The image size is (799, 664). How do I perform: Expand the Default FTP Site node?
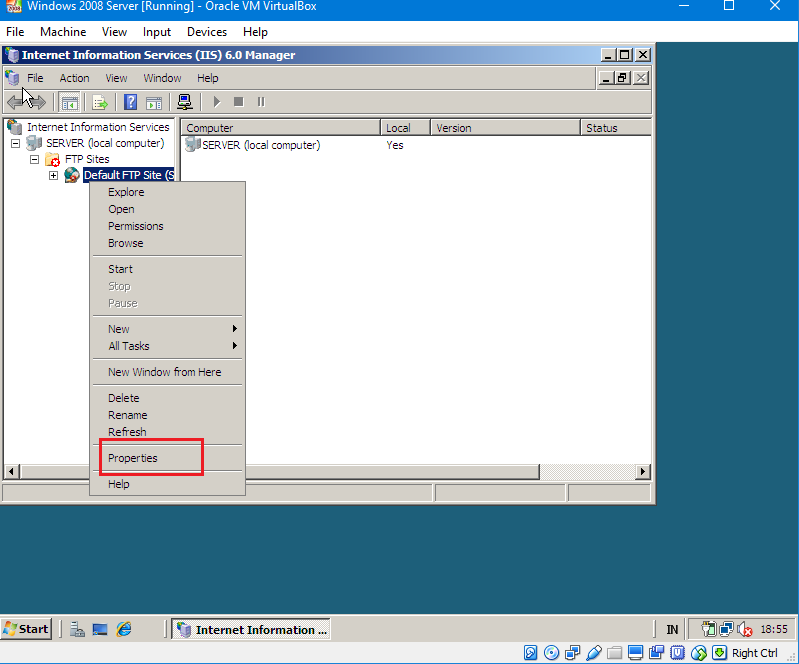click(x=54, y=175)
